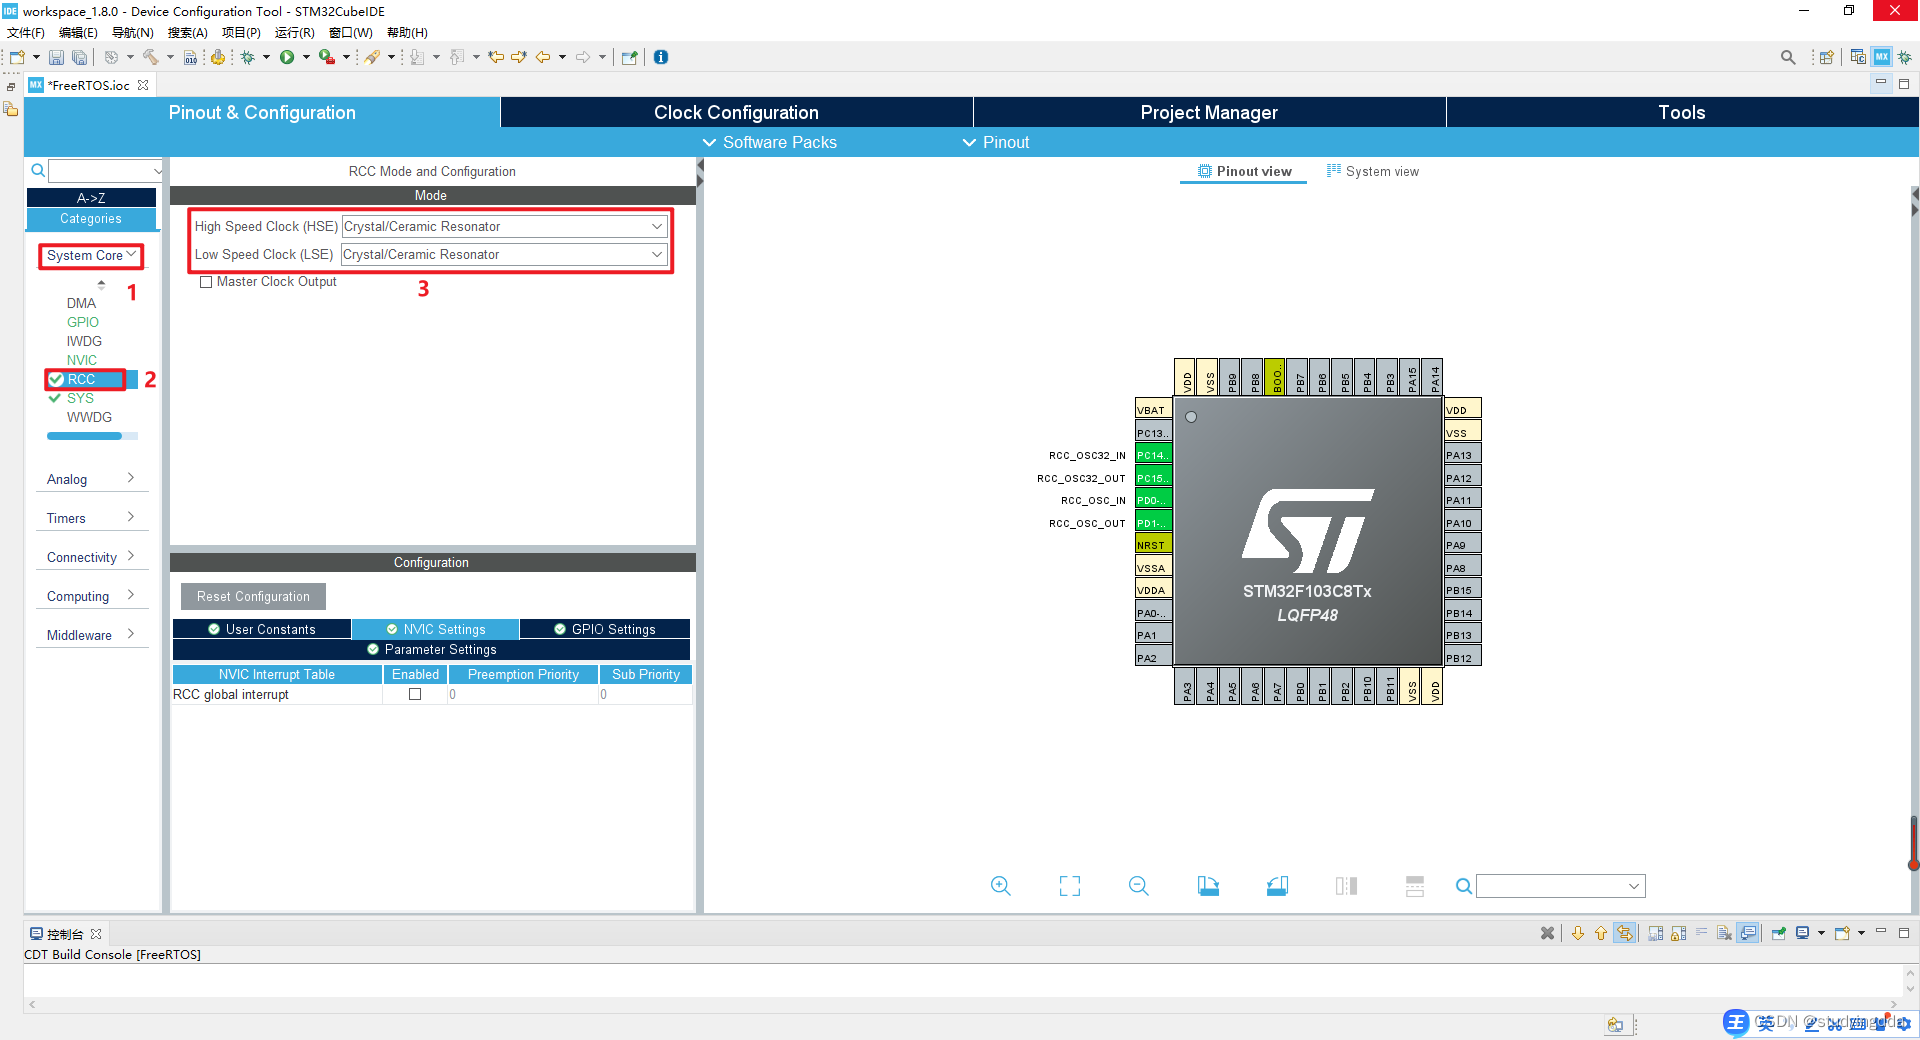This screenshot has height=1040, width=1920.
Task: Click the blue Information icon in toolbar
Action: [x=661, y=57]
